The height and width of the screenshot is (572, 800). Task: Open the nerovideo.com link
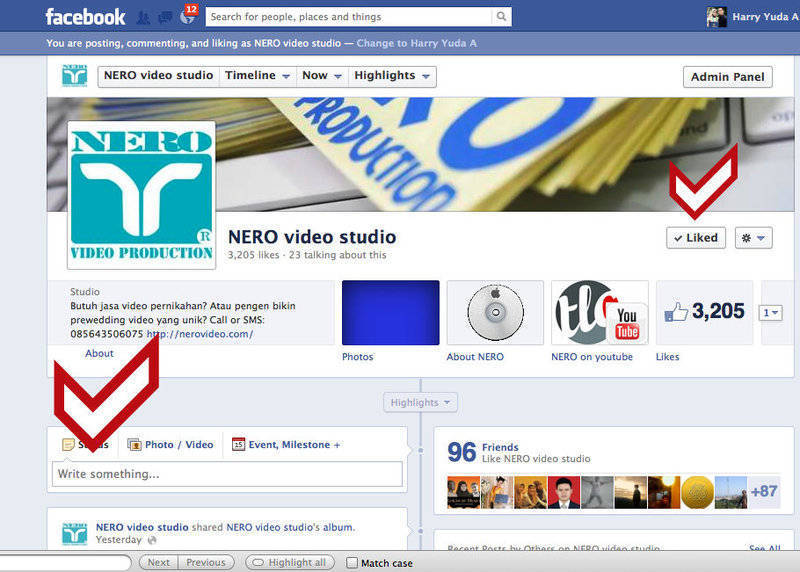(200, 334)
